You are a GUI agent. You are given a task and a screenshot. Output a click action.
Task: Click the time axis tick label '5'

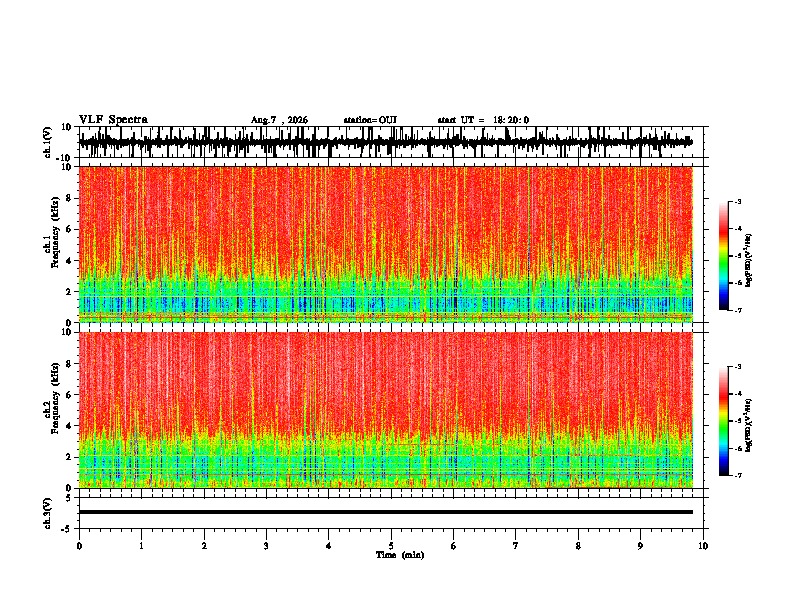(x=391, y=546)
